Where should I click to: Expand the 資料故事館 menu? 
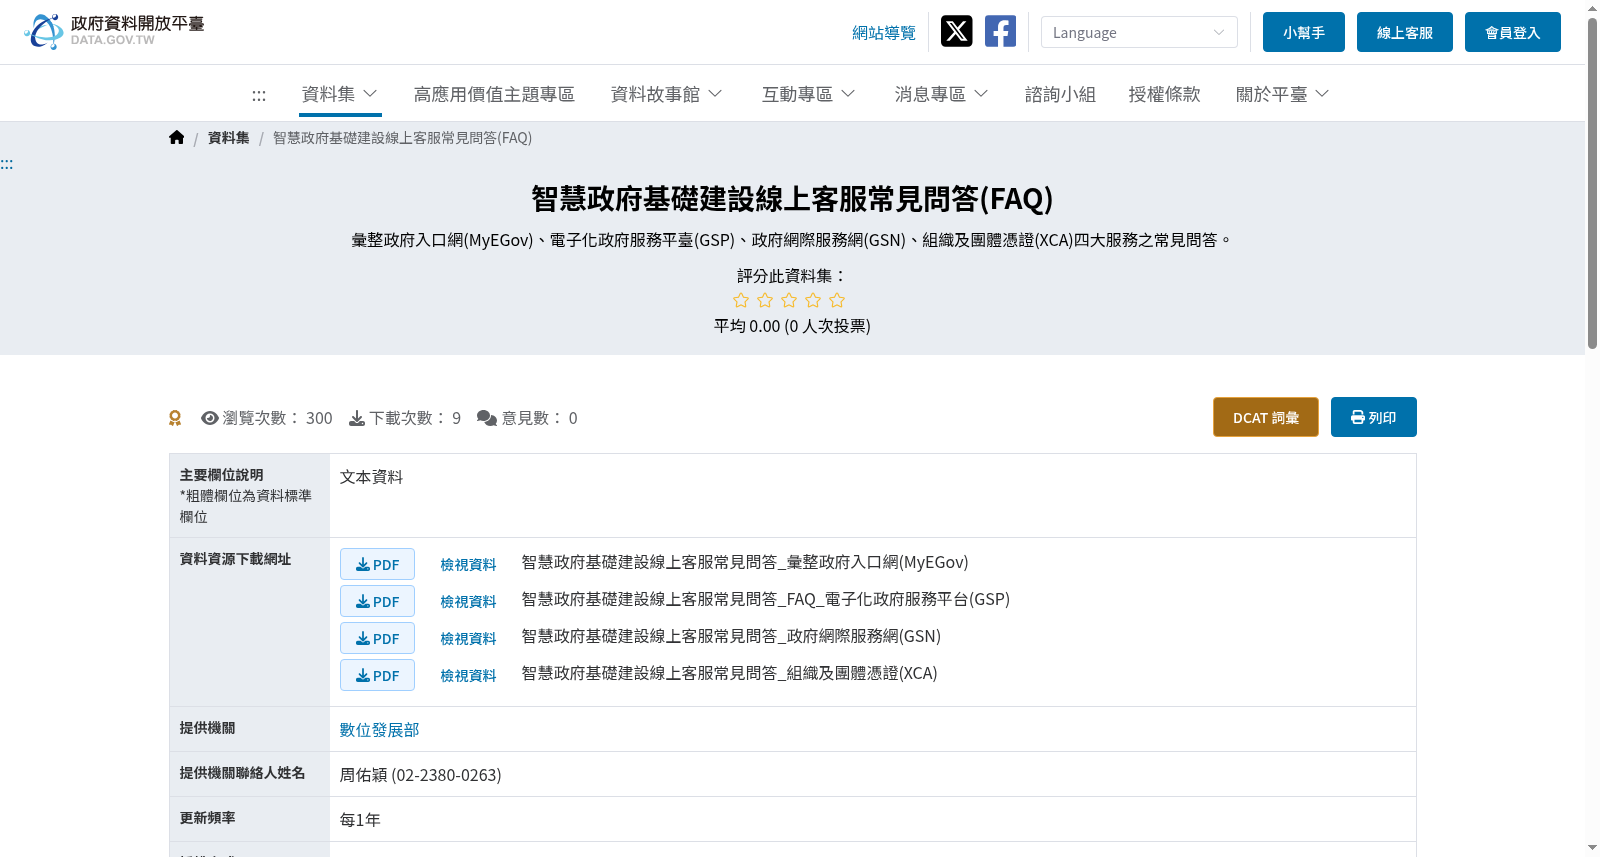(x=667, y=94)
